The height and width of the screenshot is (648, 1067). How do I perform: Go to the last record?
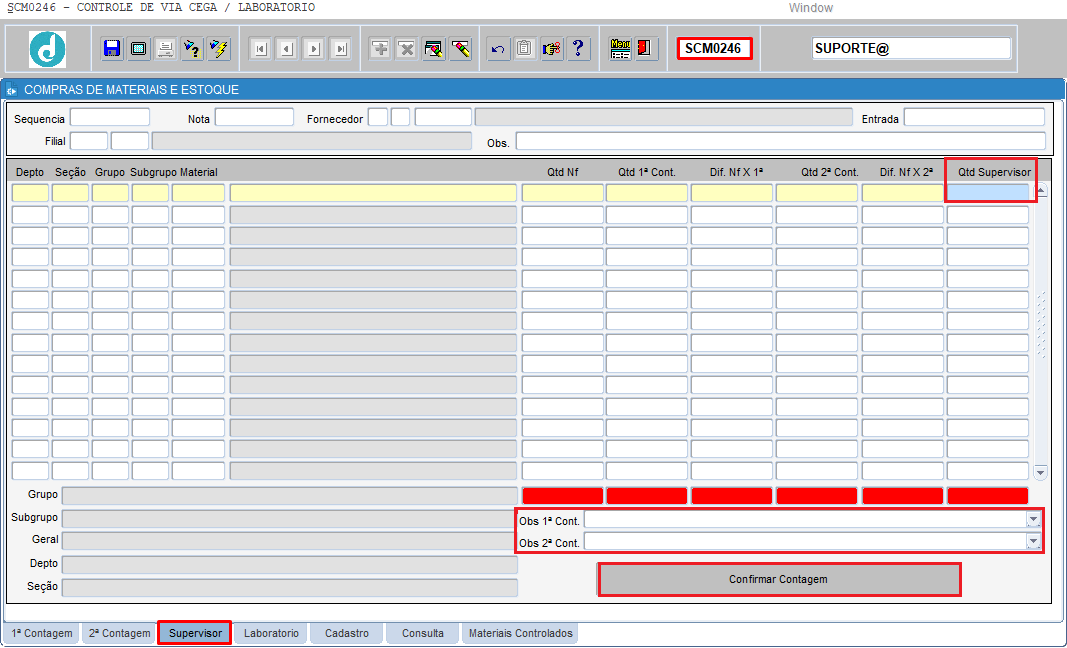point(340,49)
